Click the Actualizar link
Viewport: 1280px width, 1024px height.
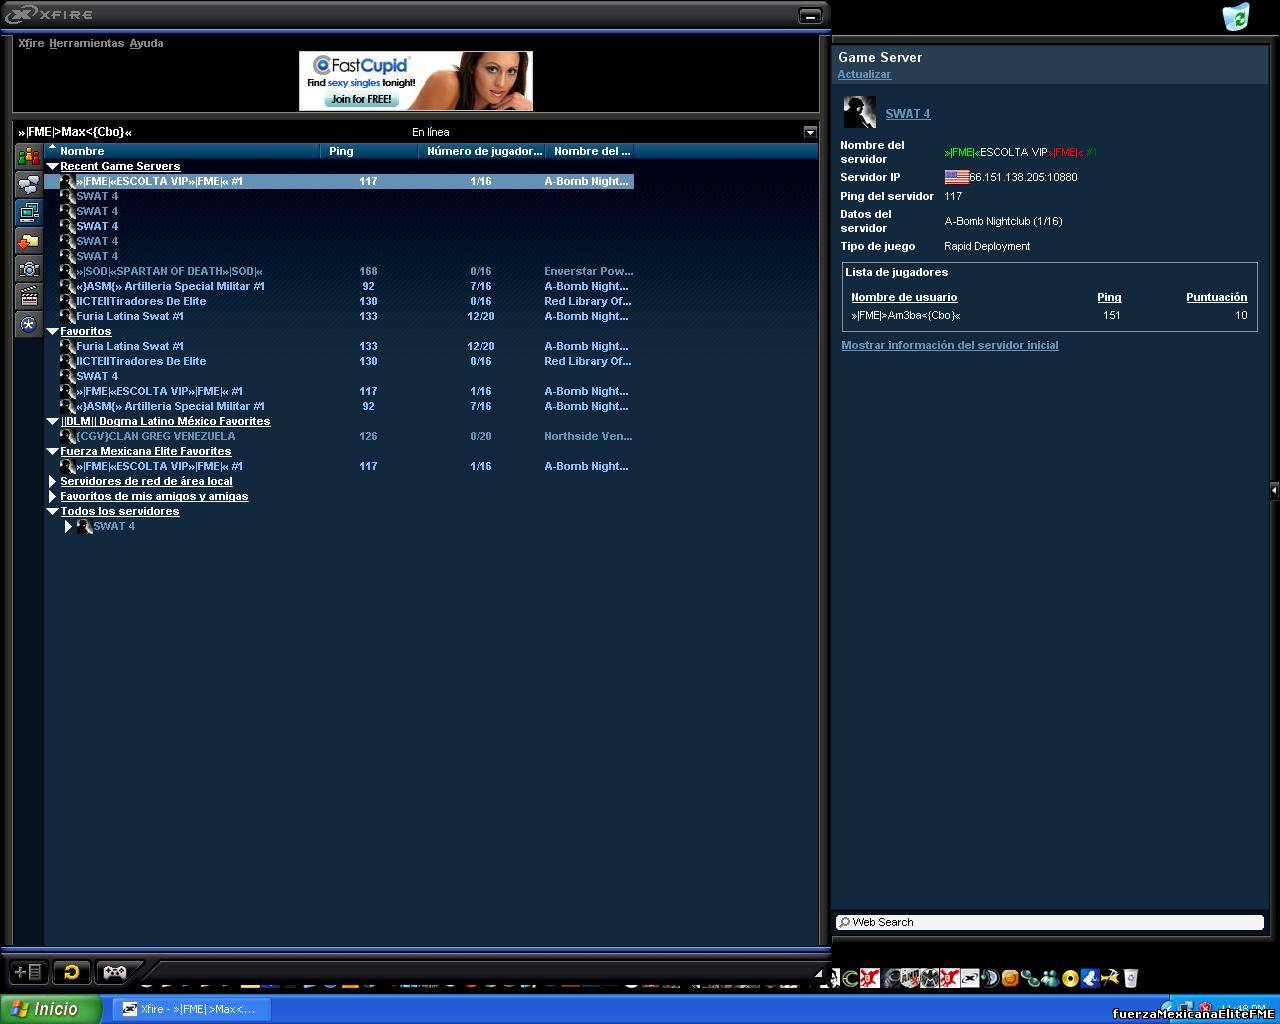pos(864,74)
